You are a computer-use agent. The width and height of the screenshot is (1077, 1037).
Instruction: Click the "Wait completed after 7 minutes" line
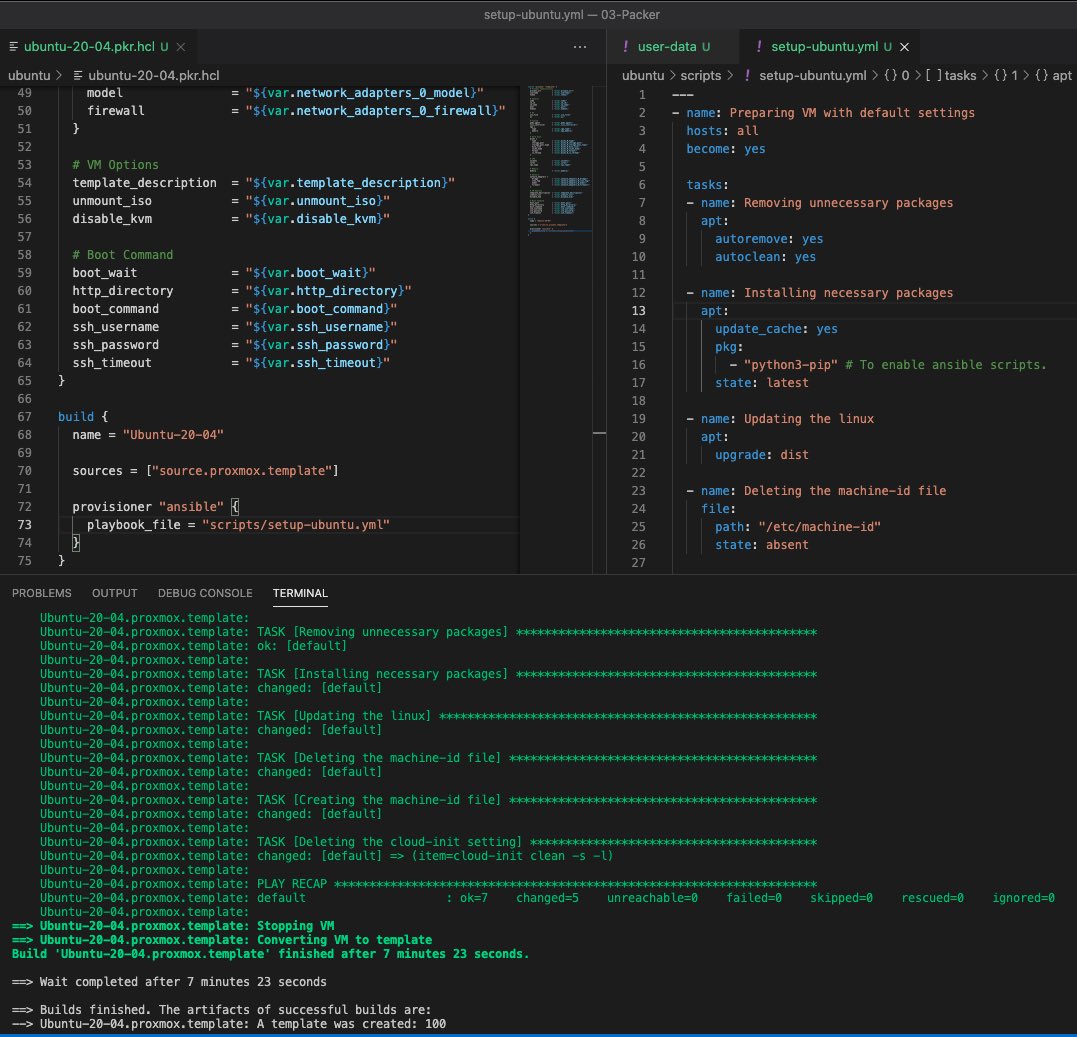(x=169, y=982)
